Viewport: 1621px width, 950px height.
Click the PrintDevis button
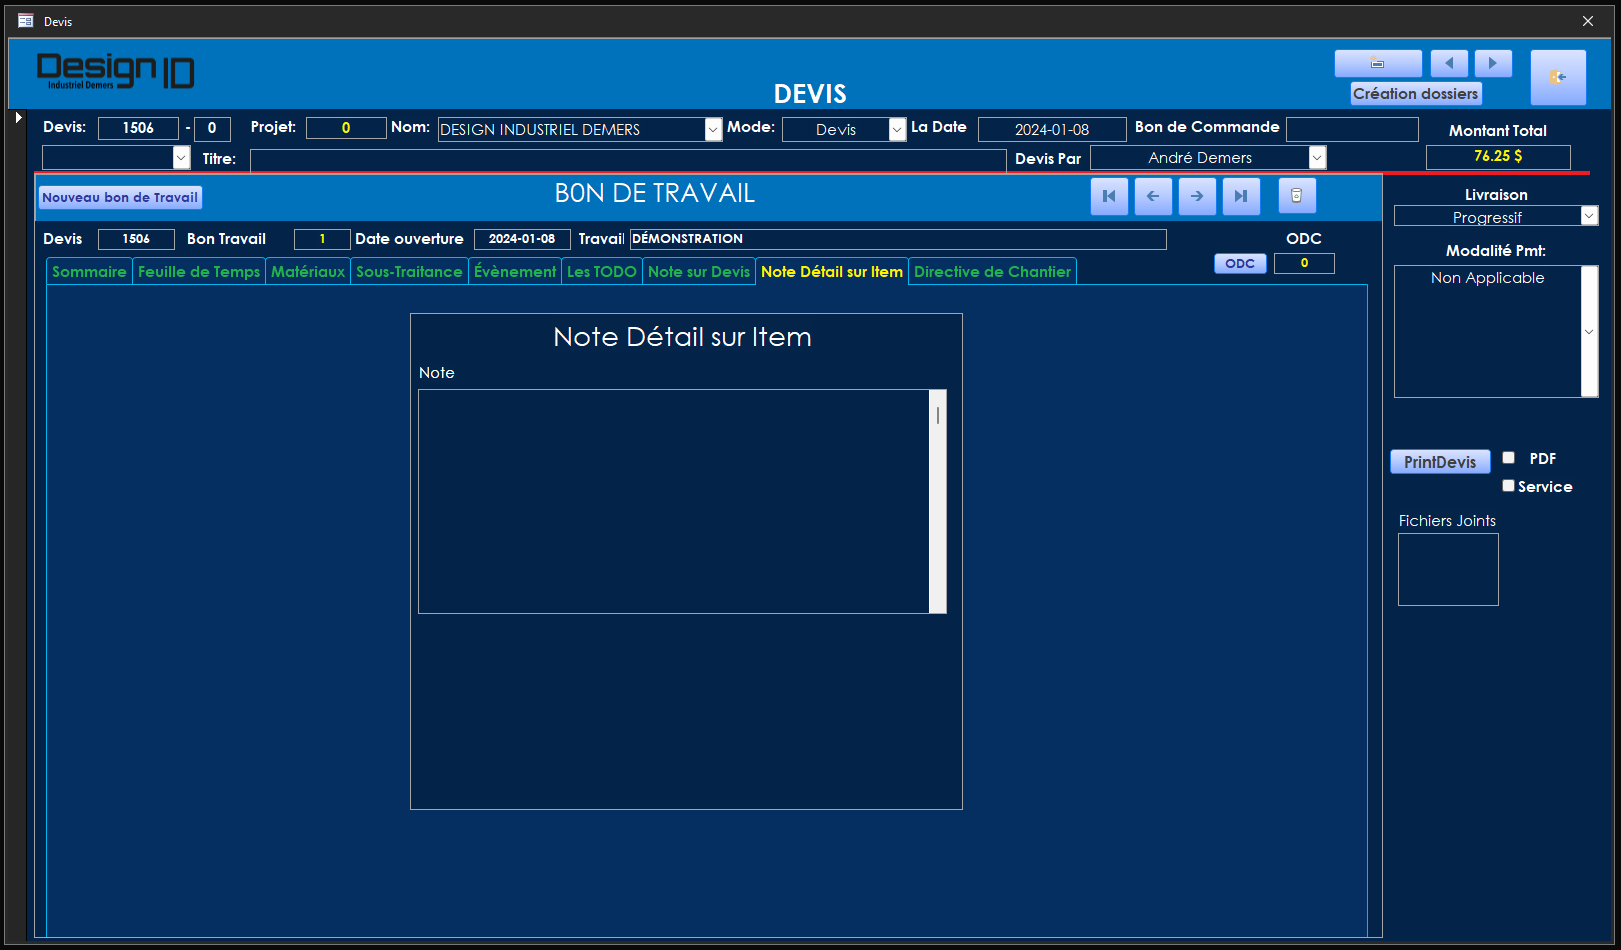(x=1439, y=462)
